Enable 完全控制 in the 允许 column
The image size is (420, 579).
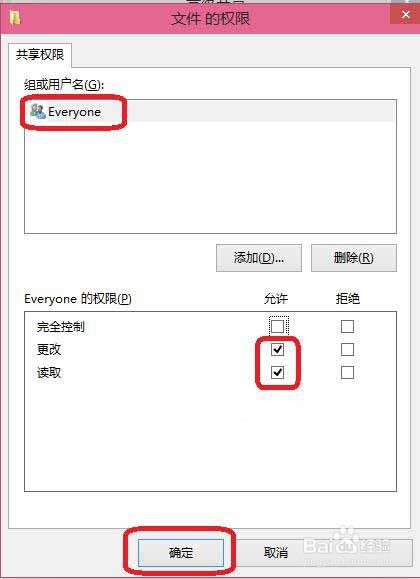278,326
